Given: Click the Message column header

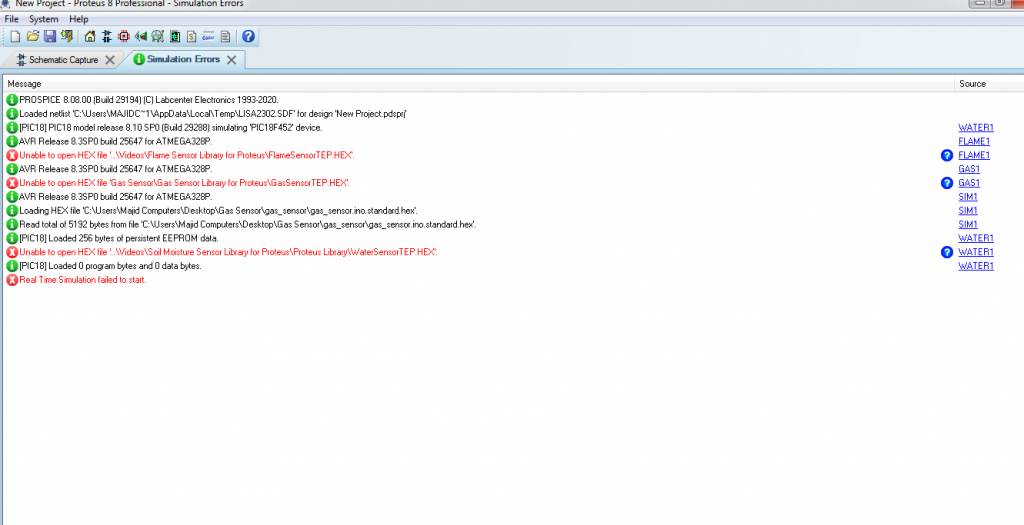Looking at the screenshot, I should pyautogui.click(x=478, y=84).
